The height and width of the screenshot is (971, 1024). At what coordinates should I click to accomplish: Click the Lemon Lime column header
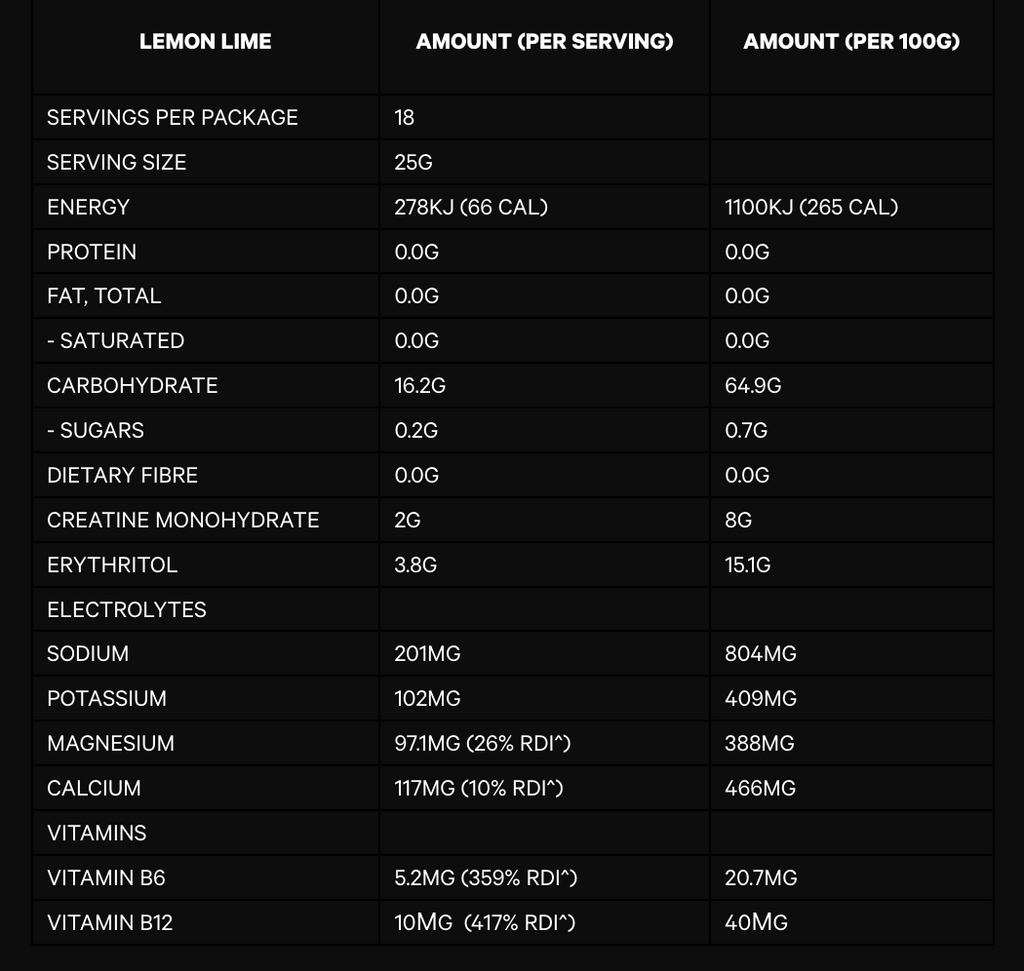click(x=205, y=42)
